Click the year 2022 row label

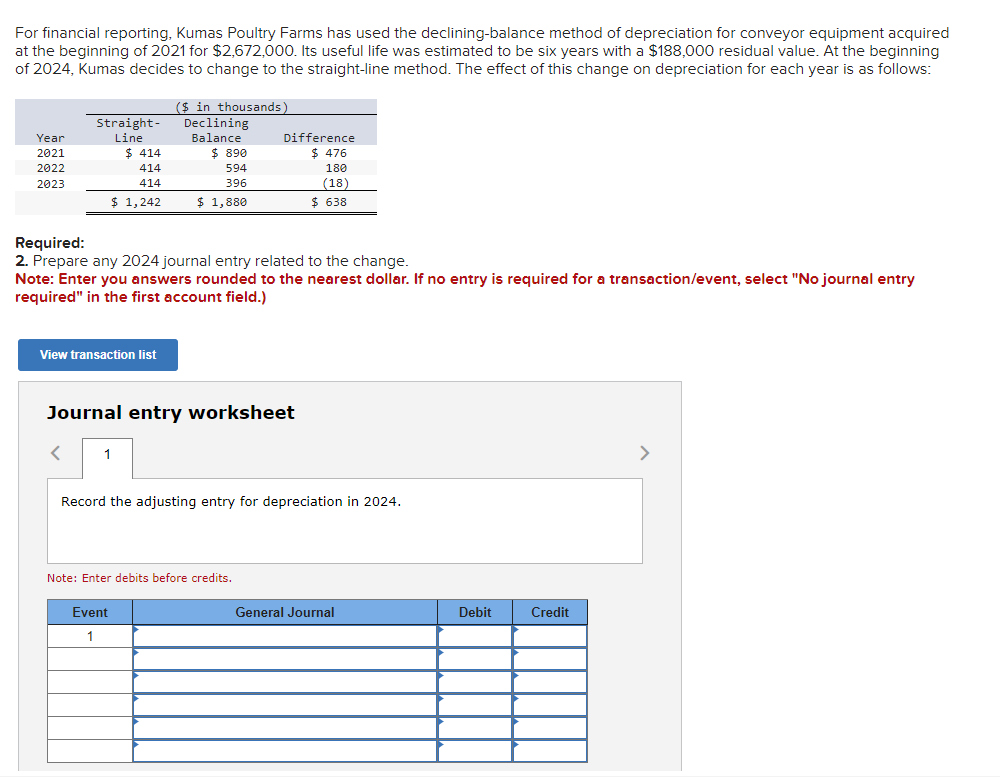tap(50, 168)
